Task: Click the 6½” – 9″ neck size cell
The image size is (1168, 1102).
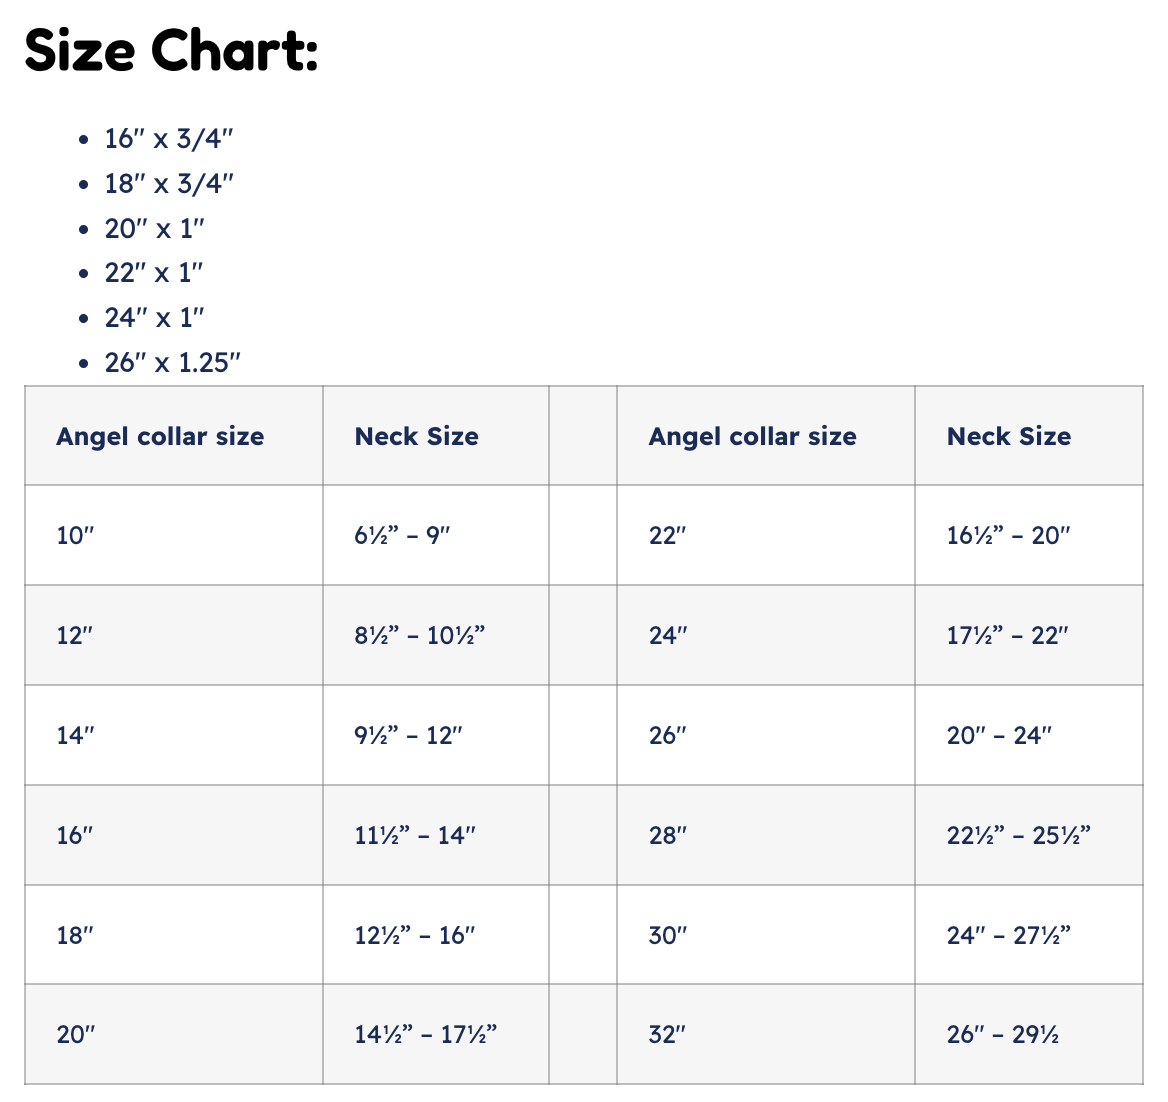Action: [x=436, y=535]
